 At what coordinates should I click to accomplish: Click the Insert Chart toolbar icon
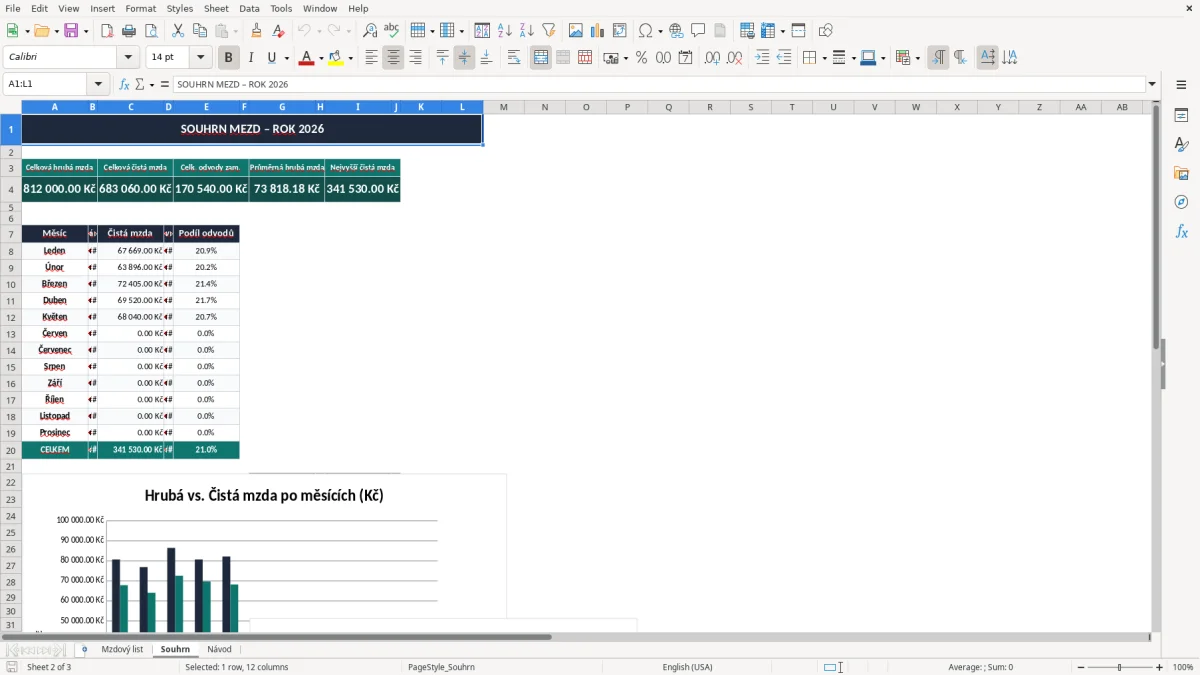[x=597, y=31]
